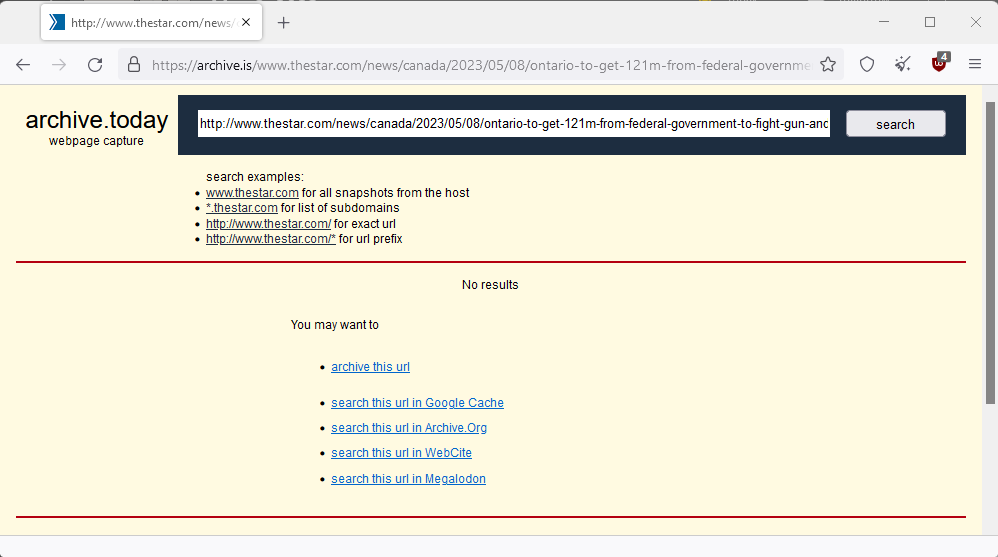
Task: Click the page vertical scrollbar thumb
Action: click(990, 253)
